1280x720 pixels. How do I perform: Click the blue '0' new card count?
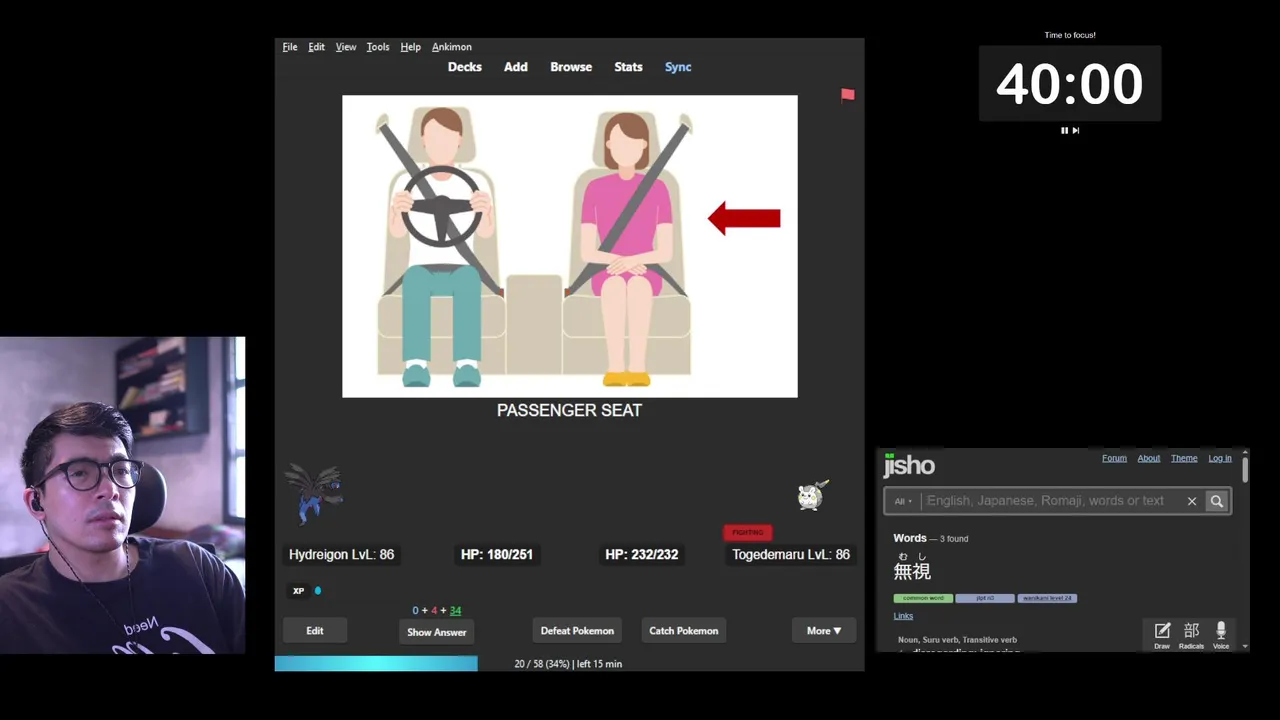pos(416,611)
